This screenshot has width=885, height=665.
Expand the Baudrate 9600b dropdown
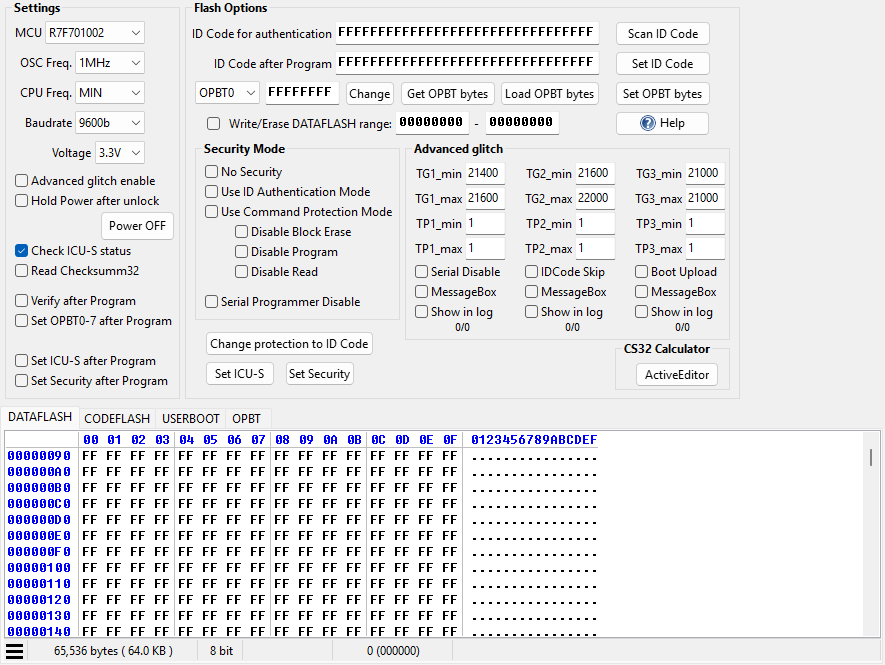[109, 122]
